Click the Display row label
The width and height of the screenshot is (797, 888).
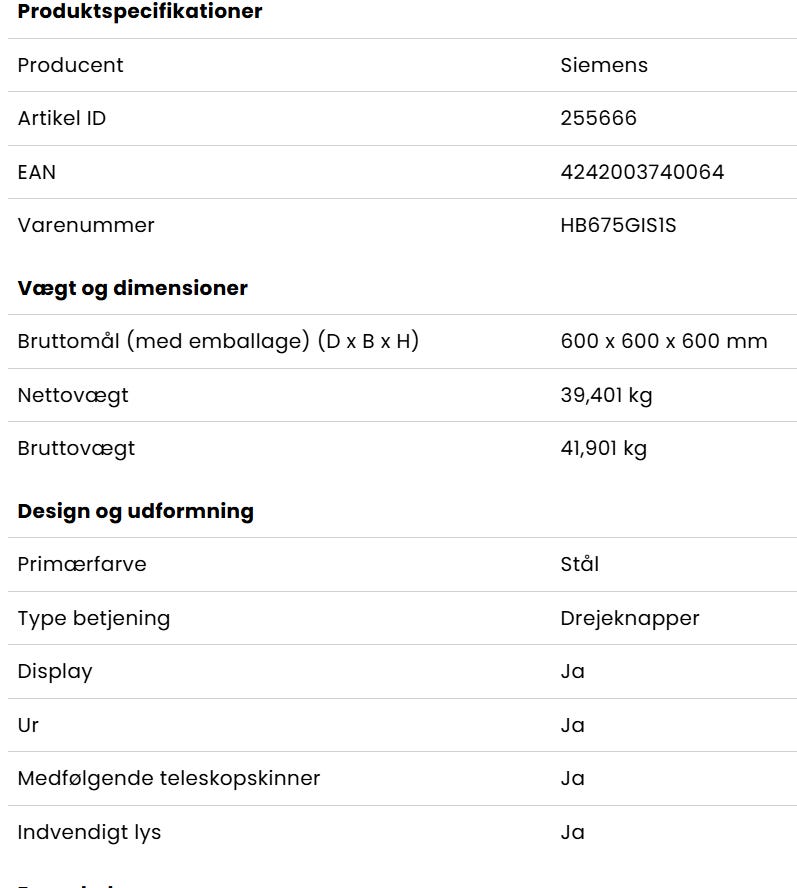(x=55, y=672)
